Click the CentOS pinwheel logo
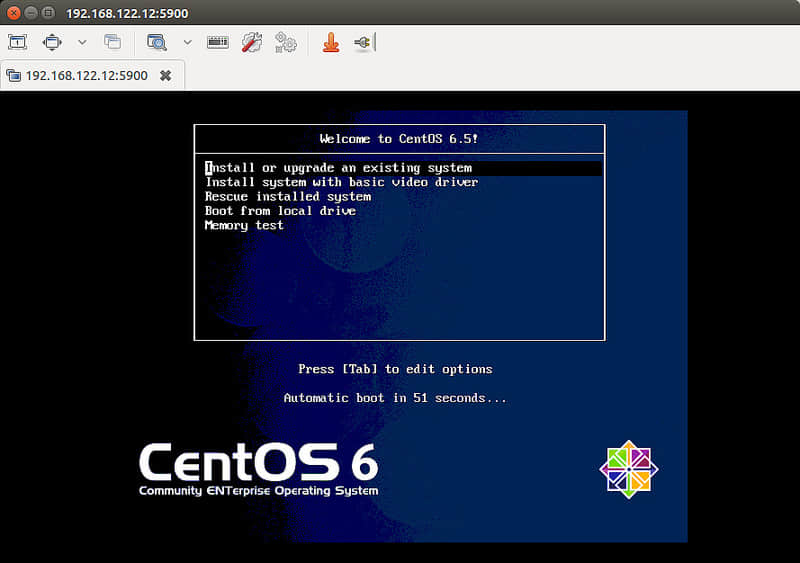This screenshot has width=800, height=563. pos(629,469)
